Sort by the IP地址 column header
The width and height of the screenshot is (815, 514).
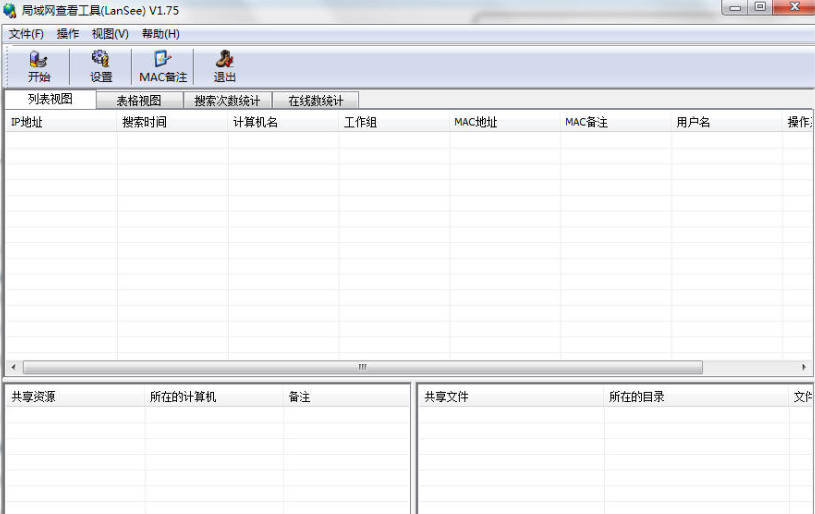click(x=61, y=122)
